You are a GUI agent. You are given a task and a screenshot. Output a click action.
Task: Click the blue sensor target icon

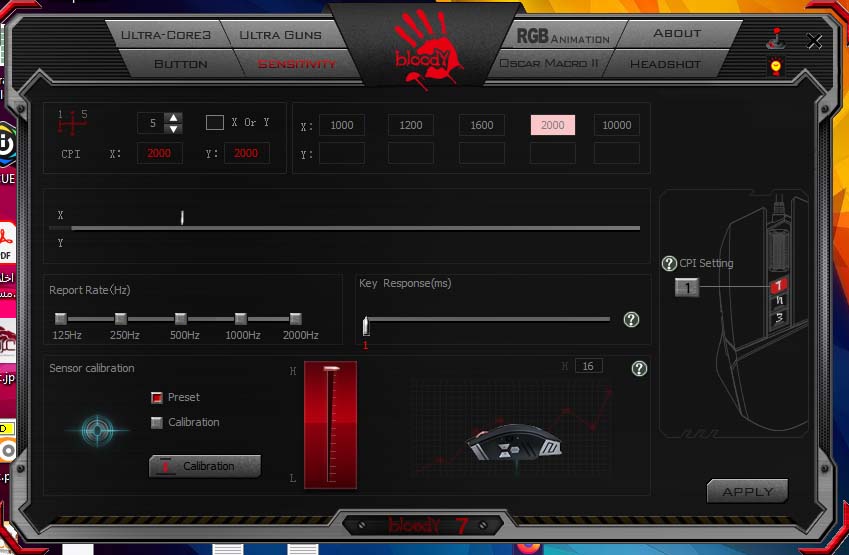click(x=96, y=431)
